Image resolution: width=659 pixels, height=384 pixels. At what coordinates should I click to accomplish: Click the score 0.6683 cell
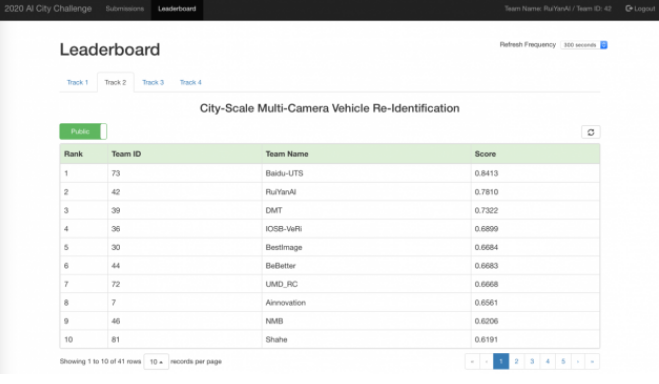[535, 266]
